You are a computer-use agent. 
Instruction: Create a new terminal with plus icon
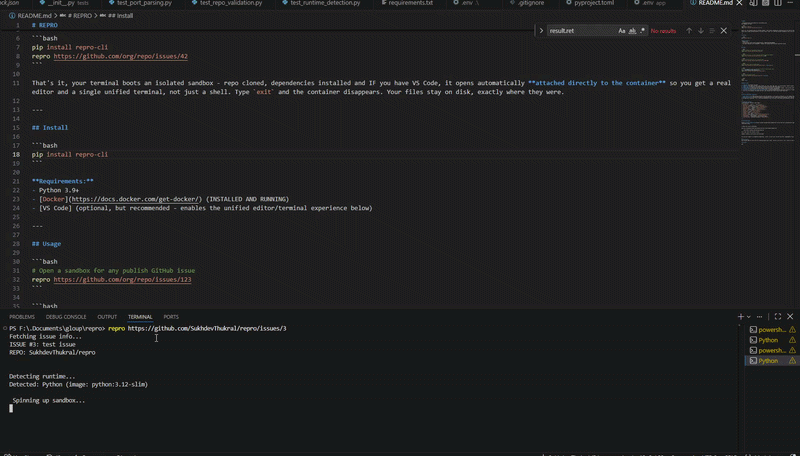[x=741, y=317]
